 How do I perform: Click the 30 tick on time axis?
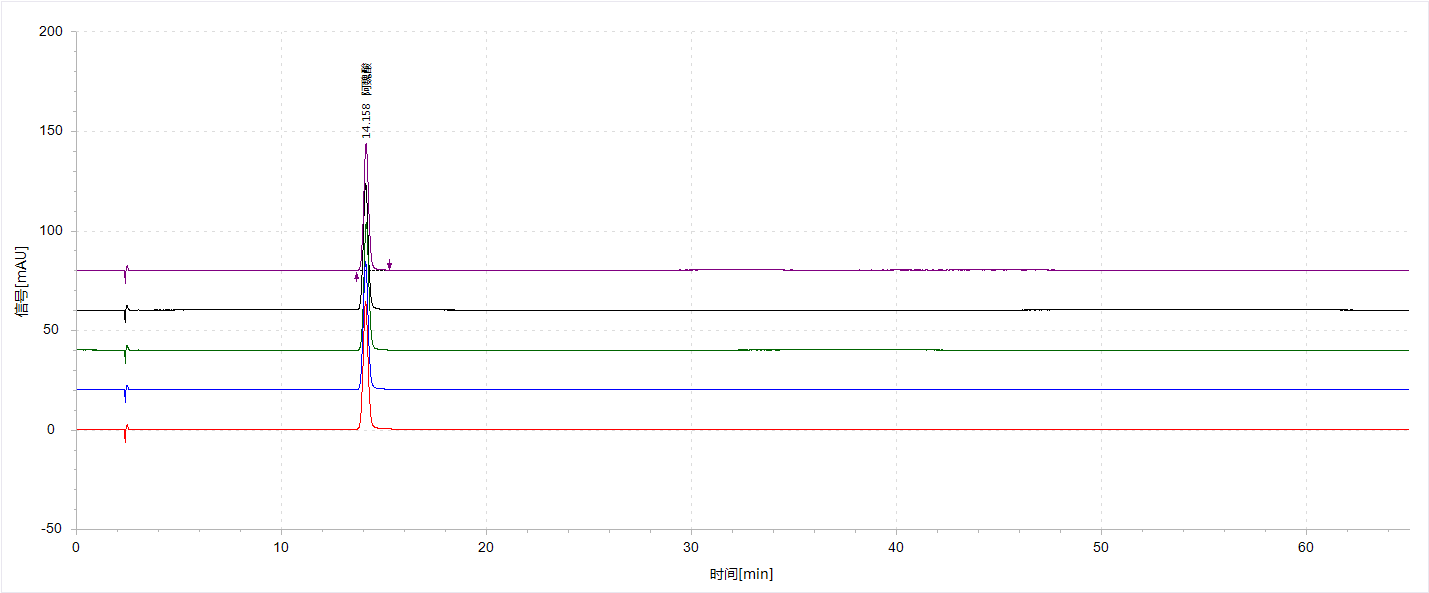691,548
